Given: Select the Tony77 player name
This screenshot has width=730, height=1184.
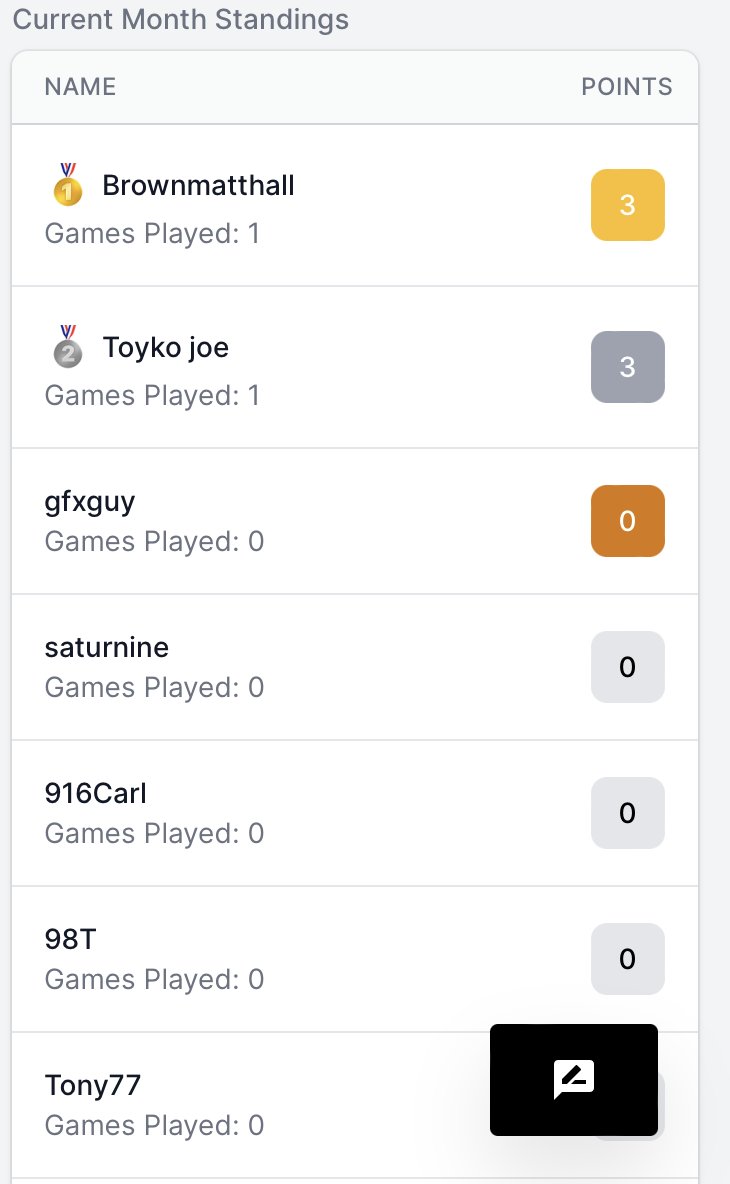Looking at the screenshot, I should click(x=93, y=1085).
